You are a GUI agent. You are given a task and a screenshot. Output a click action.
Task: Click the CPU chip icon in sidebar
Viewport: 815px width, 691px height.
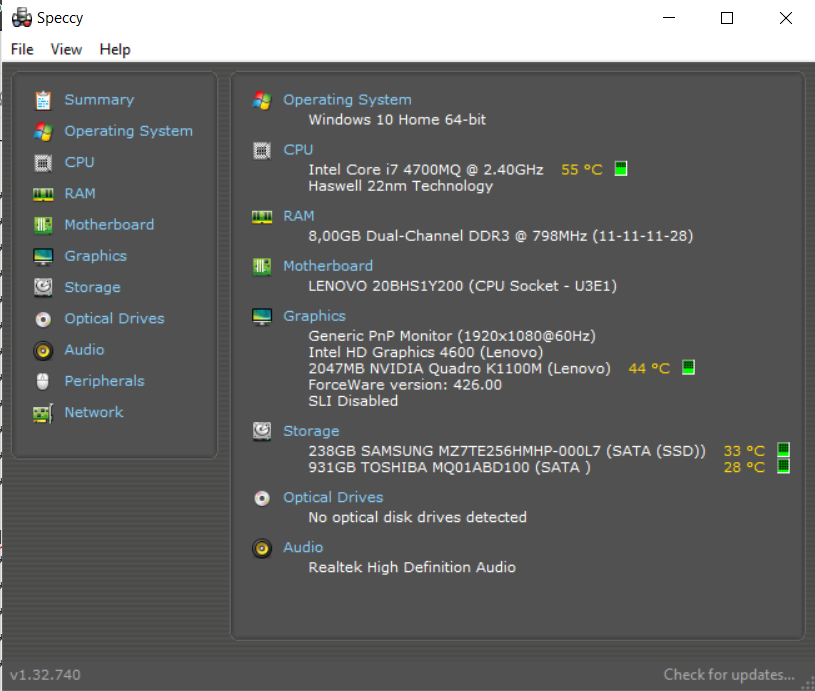[43, 162]
